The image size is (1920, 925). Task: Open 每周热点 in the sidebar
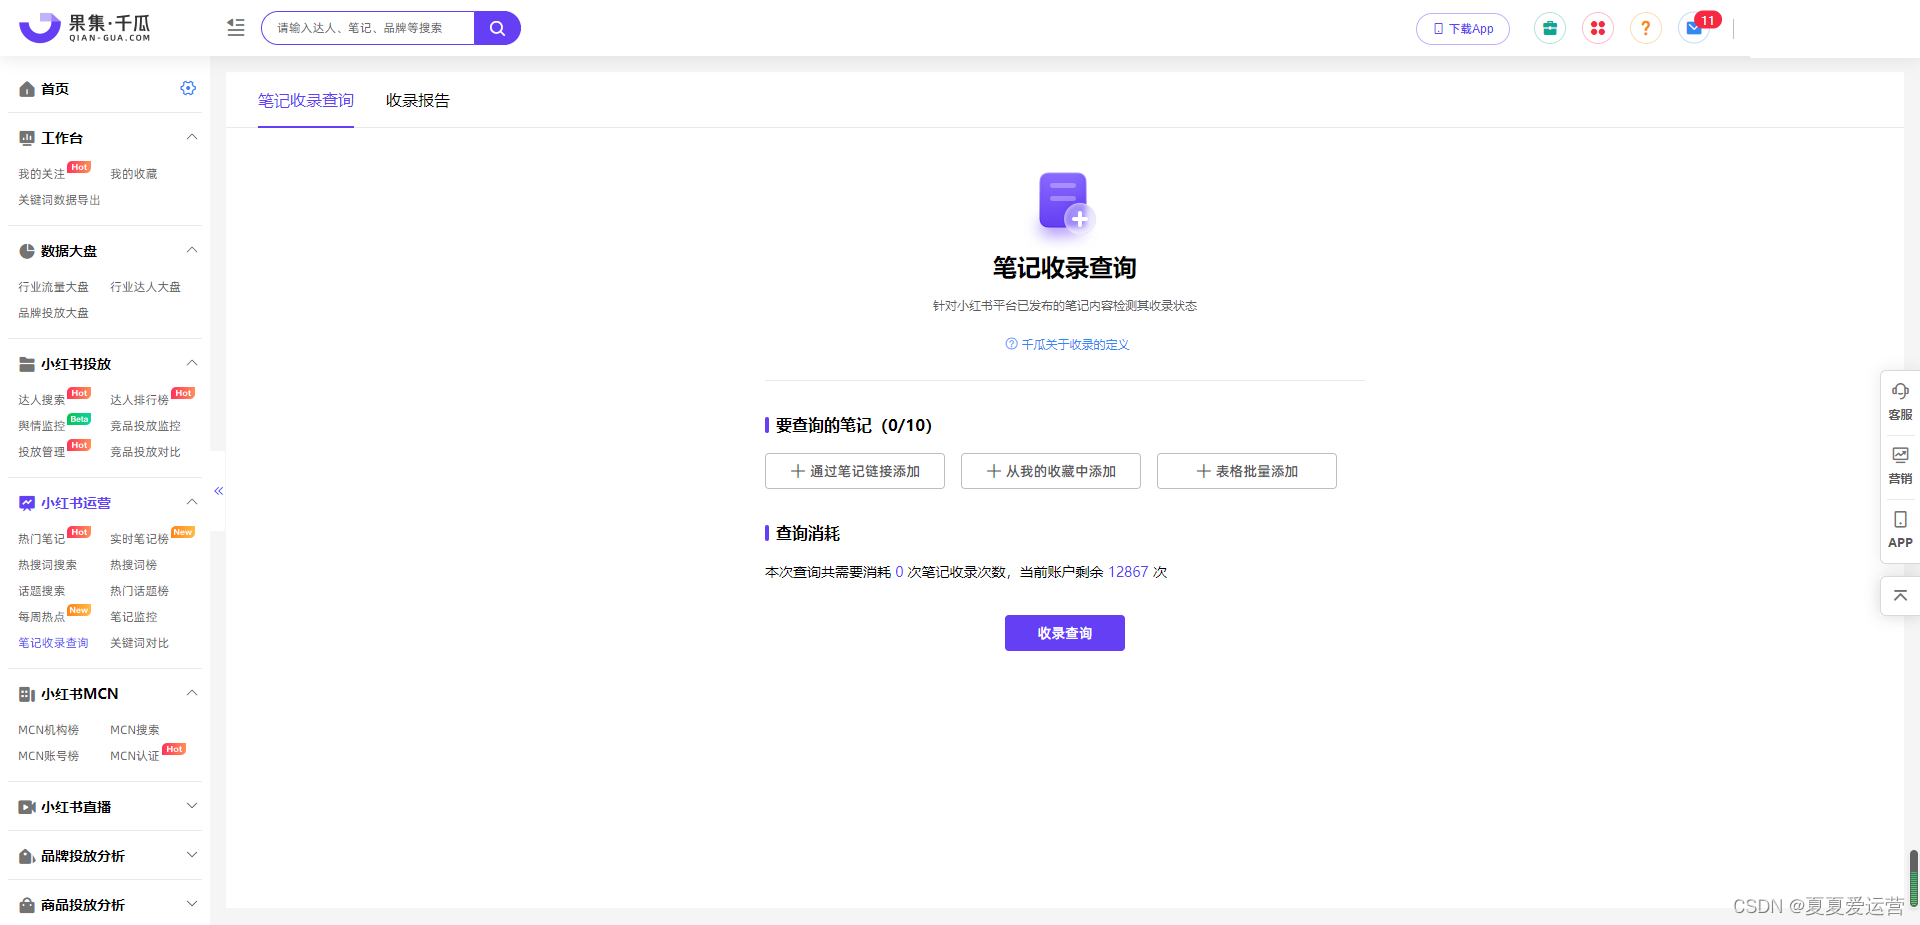(41, 617)
